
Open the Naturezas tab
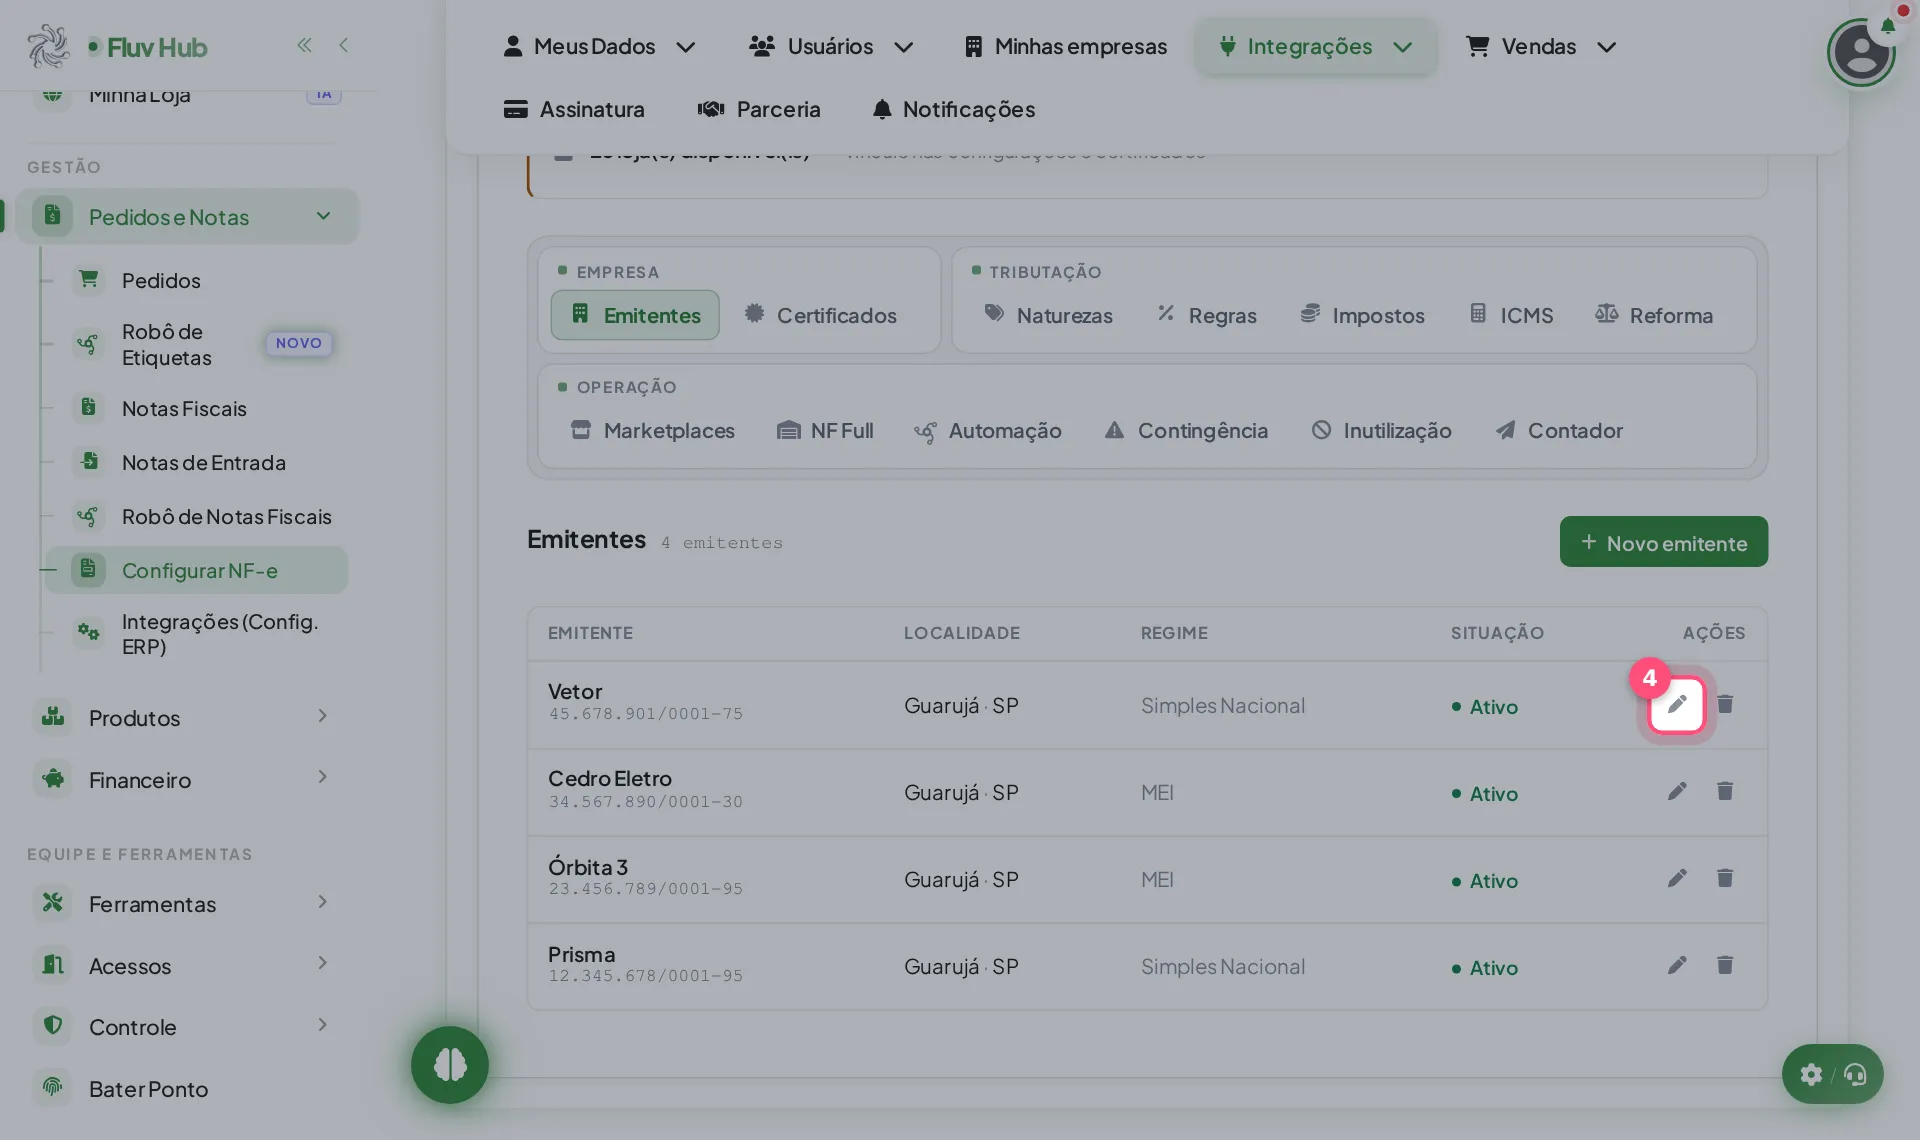(1048, 315)
